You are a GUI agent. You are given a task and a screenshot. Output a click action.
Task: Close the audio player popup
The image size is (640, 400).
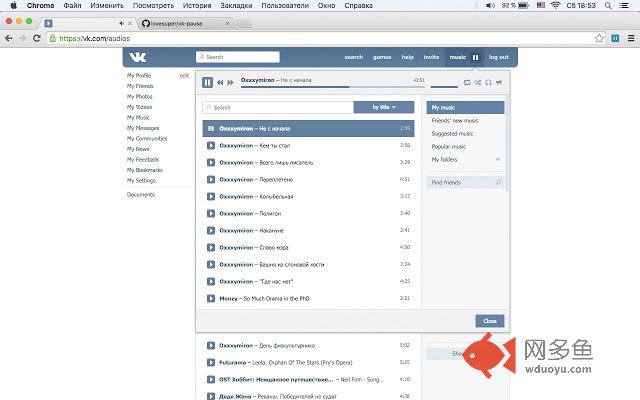coord(490,321)
